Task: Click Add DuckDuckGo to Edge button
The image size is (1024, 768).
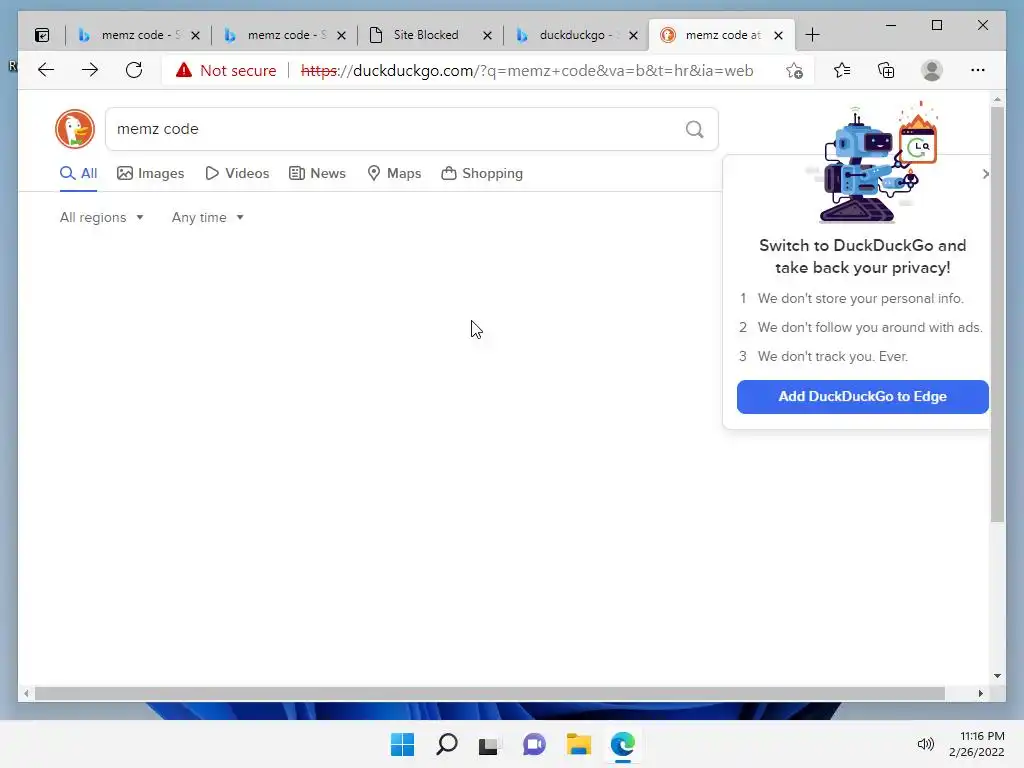Action: [862, 396]
